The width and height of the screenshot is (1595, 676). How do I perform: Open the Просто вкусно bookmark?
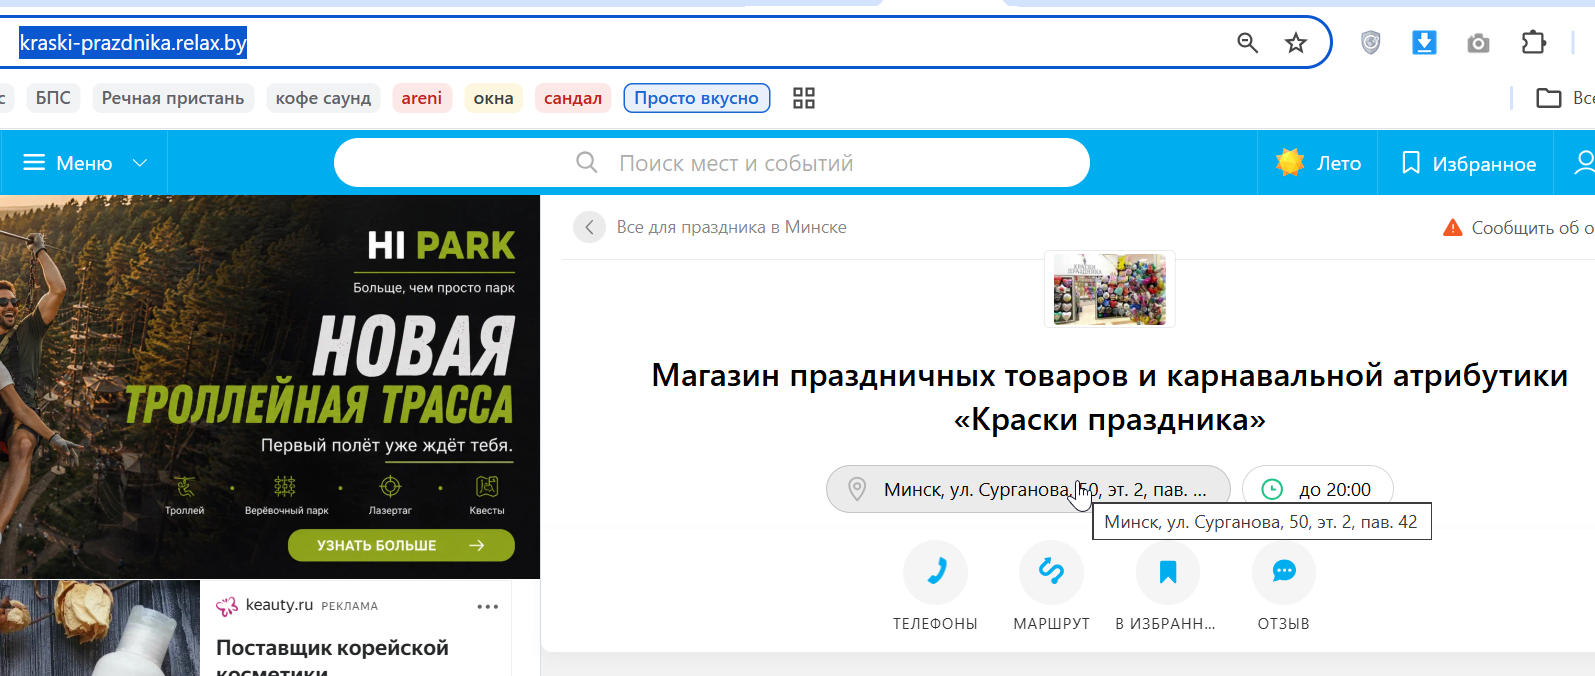697,98
